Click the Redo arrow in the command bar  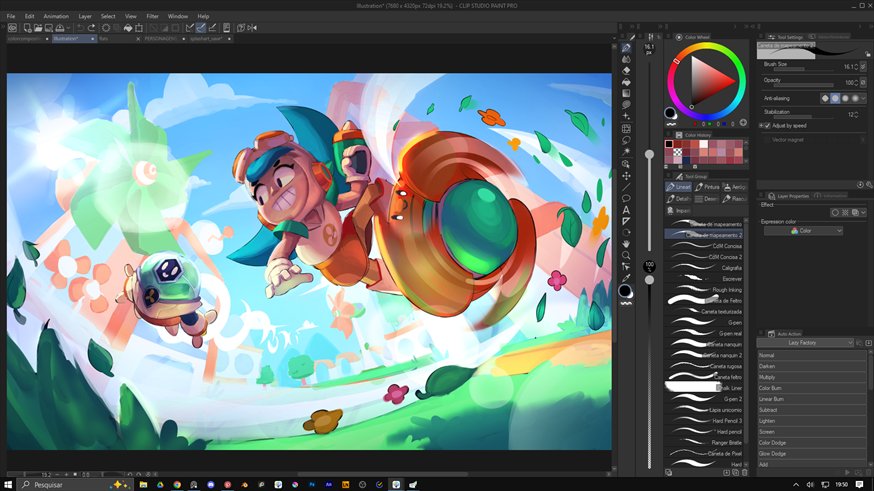tap(91, 28)
